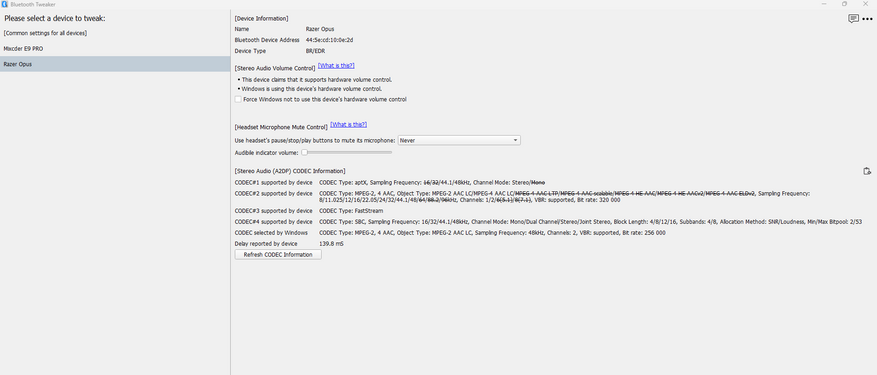The height and width of the screenshot is (375, 877).
Task: Adjust the Audible indicator volume slider
Action: (347, 152)
